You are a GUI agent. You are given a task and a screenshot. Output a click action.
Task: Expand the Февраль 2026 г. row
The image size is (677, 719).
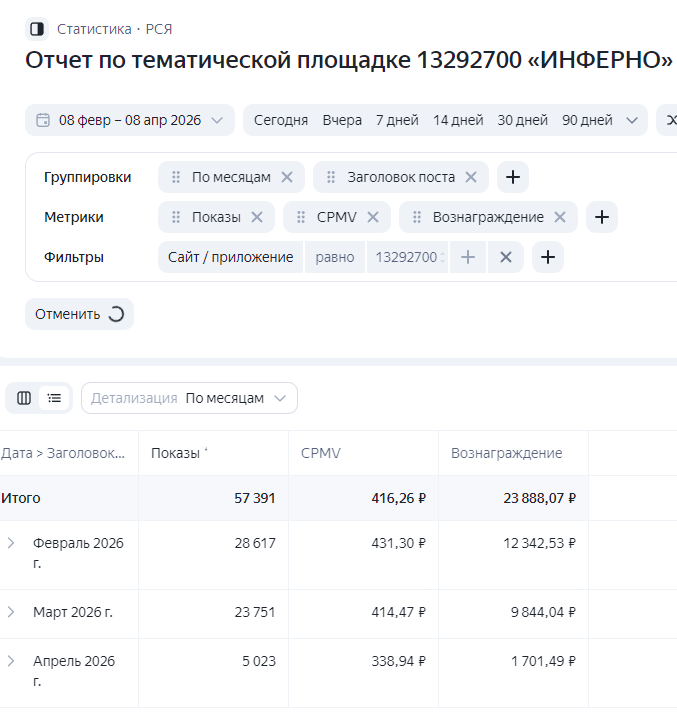tap(11, 543)
